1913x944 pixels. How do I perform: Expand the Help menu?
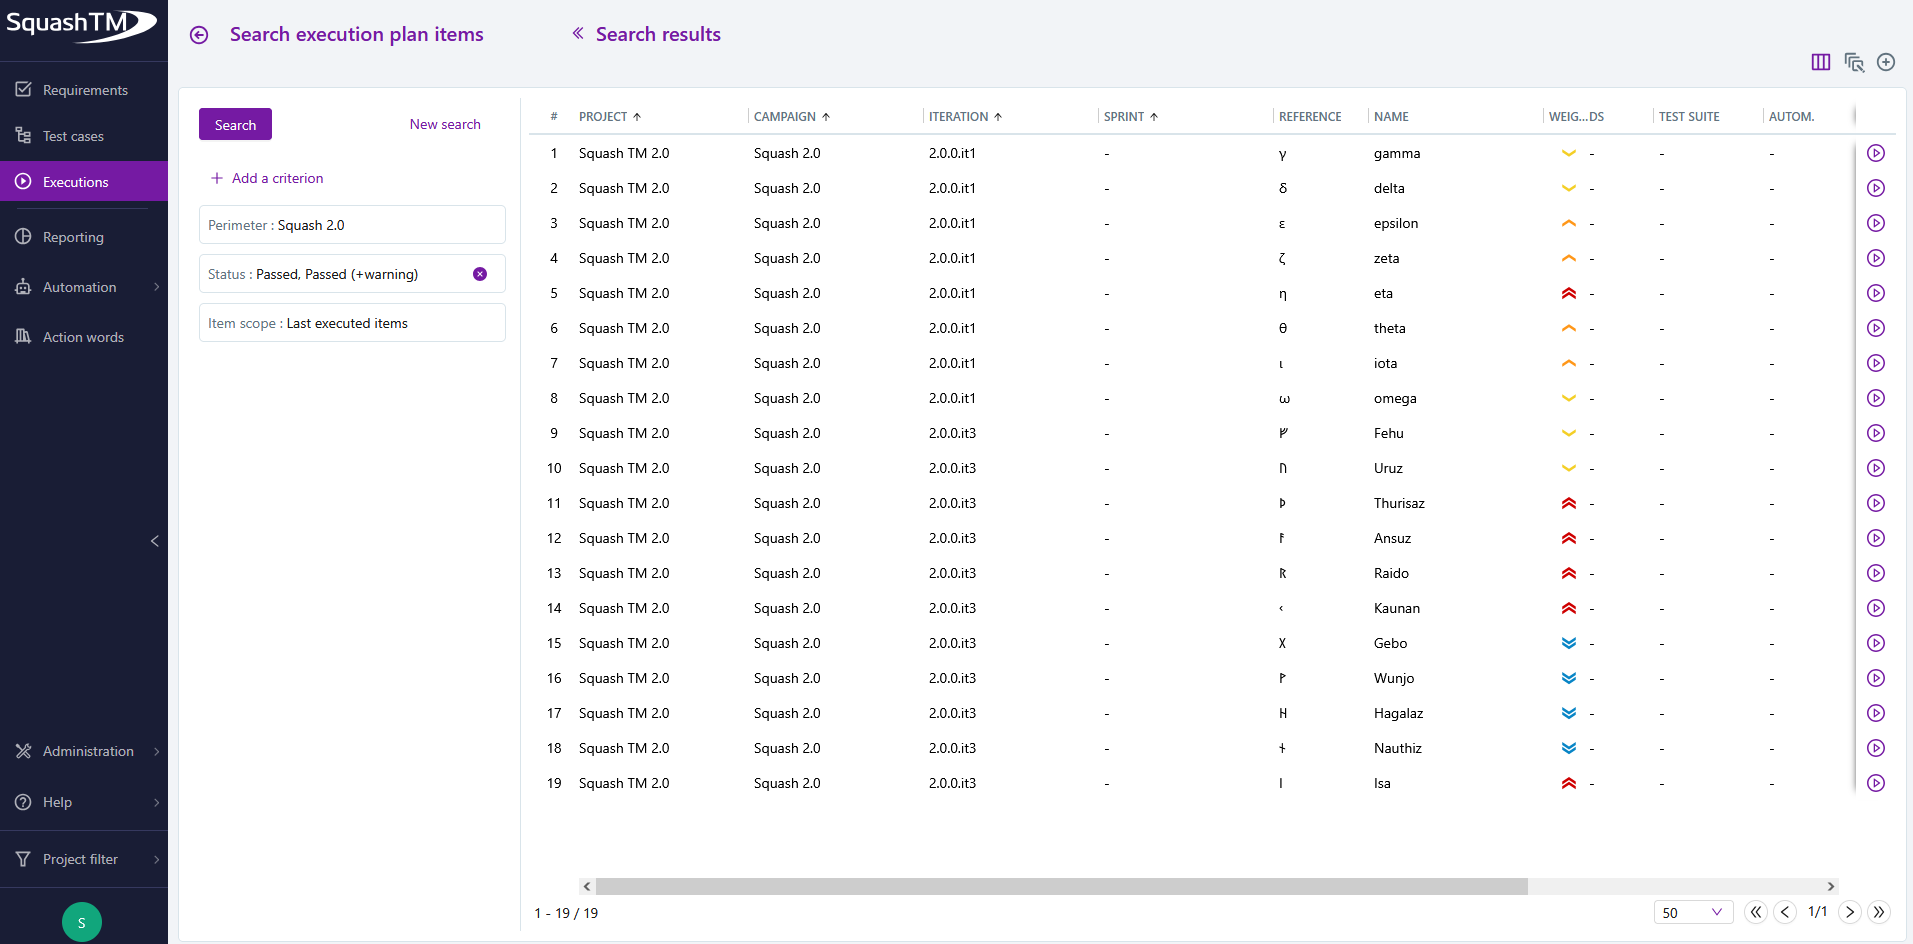(56, 802)
